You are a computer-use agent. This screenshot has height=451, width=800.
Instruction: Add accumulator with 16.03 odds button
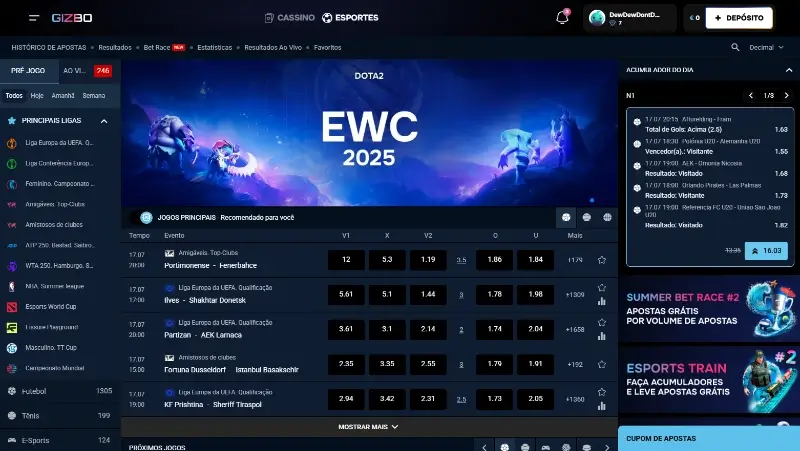coord(766,250)
